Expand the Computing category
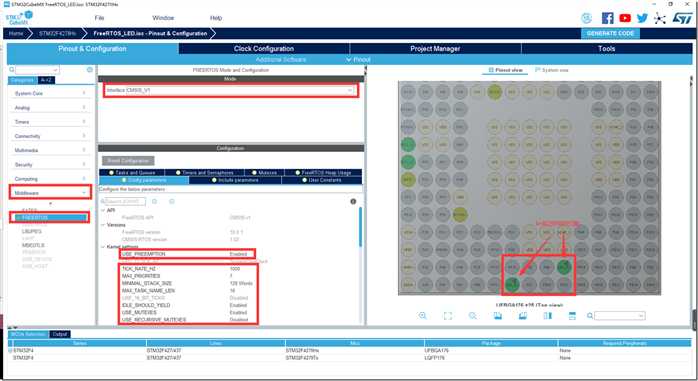The height and width of the screenshot is (381, 698). [x=50, y=179]
